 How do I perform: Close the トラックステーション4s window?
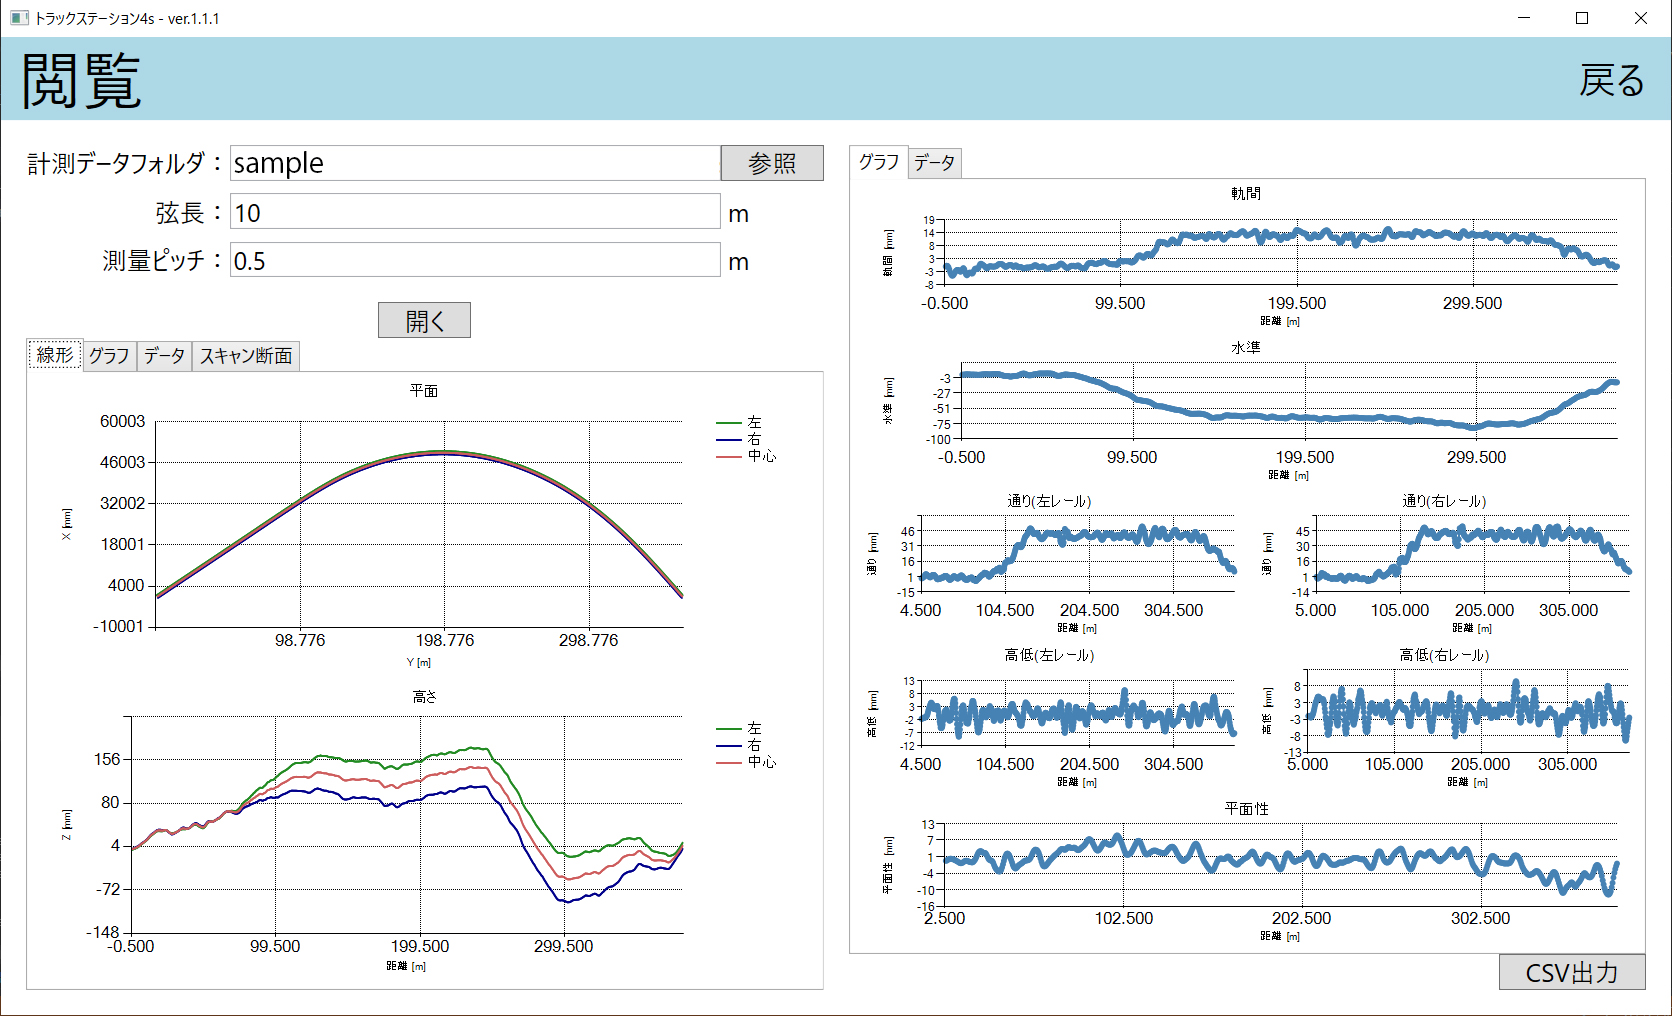point(1641,18)
